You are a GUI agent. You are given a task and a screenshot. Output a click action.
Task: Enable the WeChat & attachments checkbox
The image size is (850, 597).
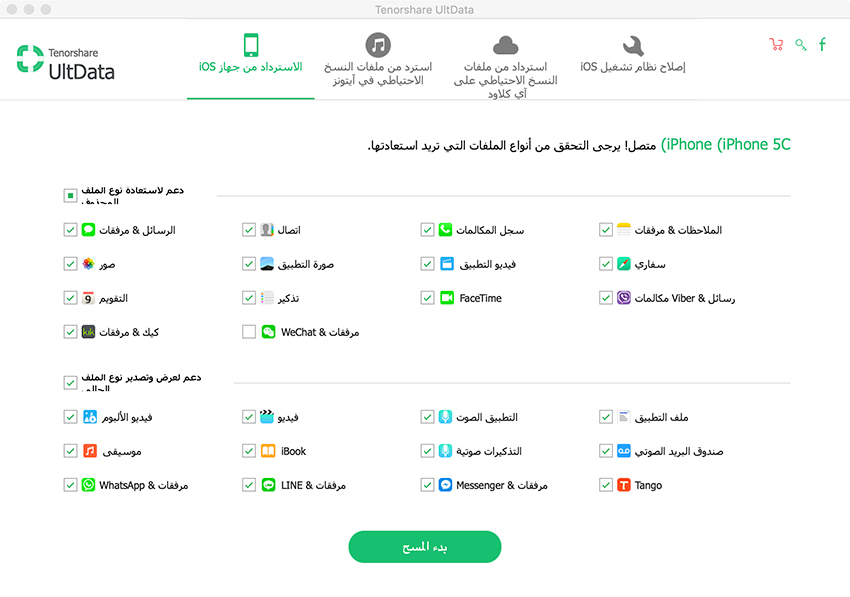point(249,332)
